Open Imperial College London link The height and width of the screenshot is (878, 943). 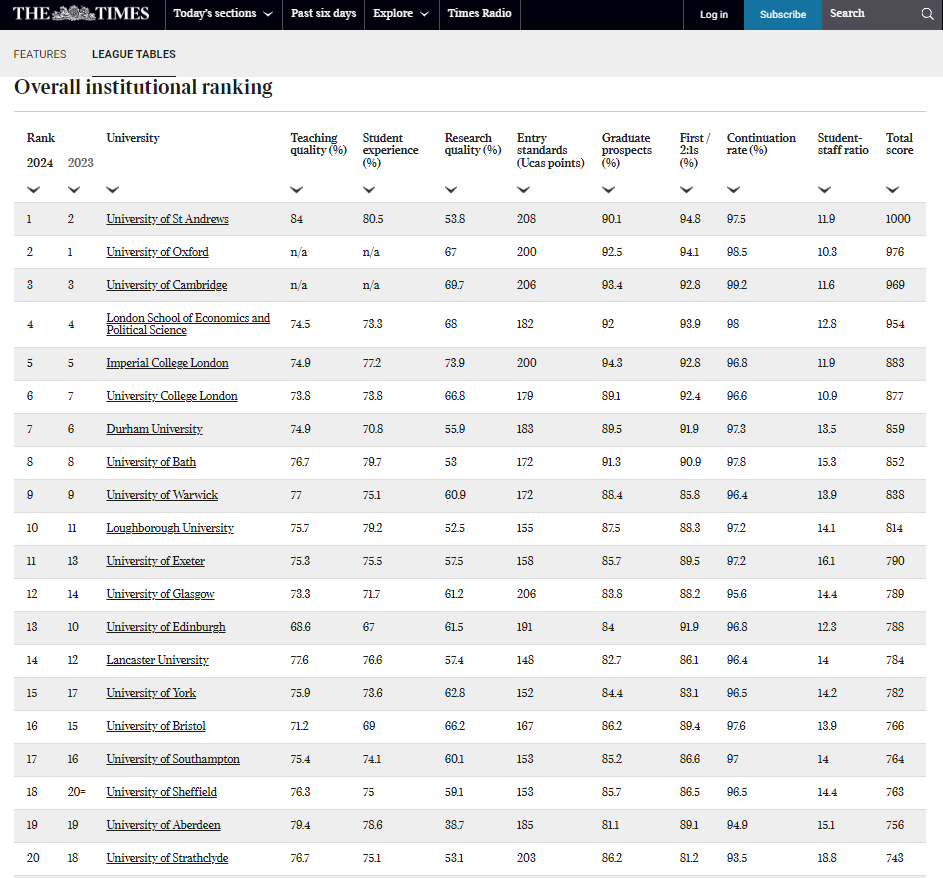pyautogui.click(x=167, y=363)
